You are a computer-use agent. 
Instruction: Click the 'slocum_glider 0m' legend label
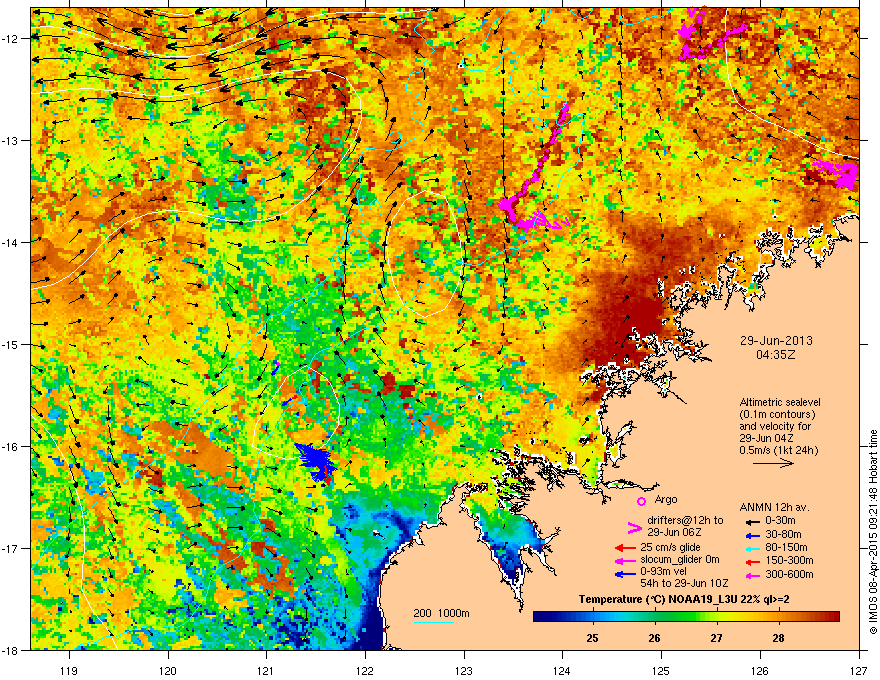pos(680,560)
